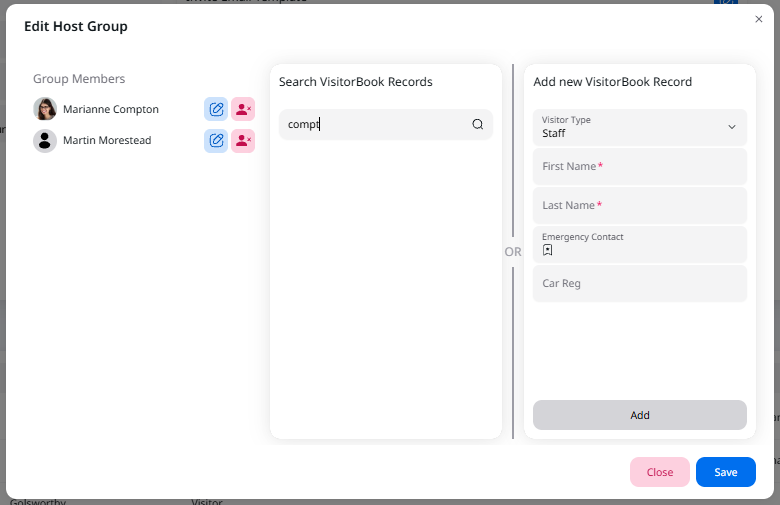Focus the VisitorBook search box containing 'compt'

coord(375,125)
